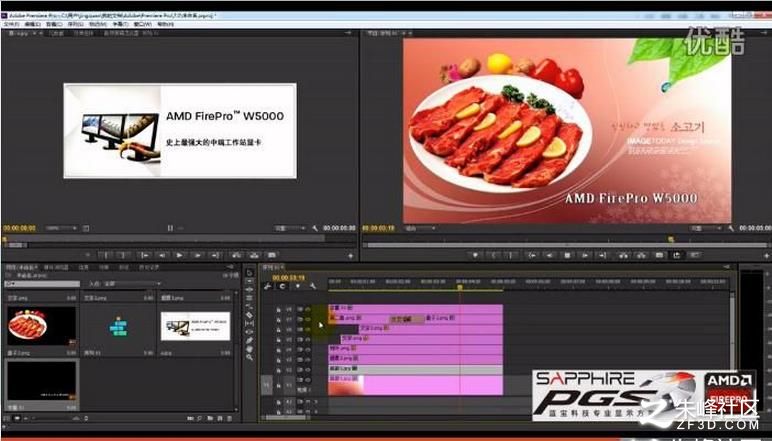Viewport: 772px width, 441px height.
Task: Select the Track Select tool
Action: point(250,281)
